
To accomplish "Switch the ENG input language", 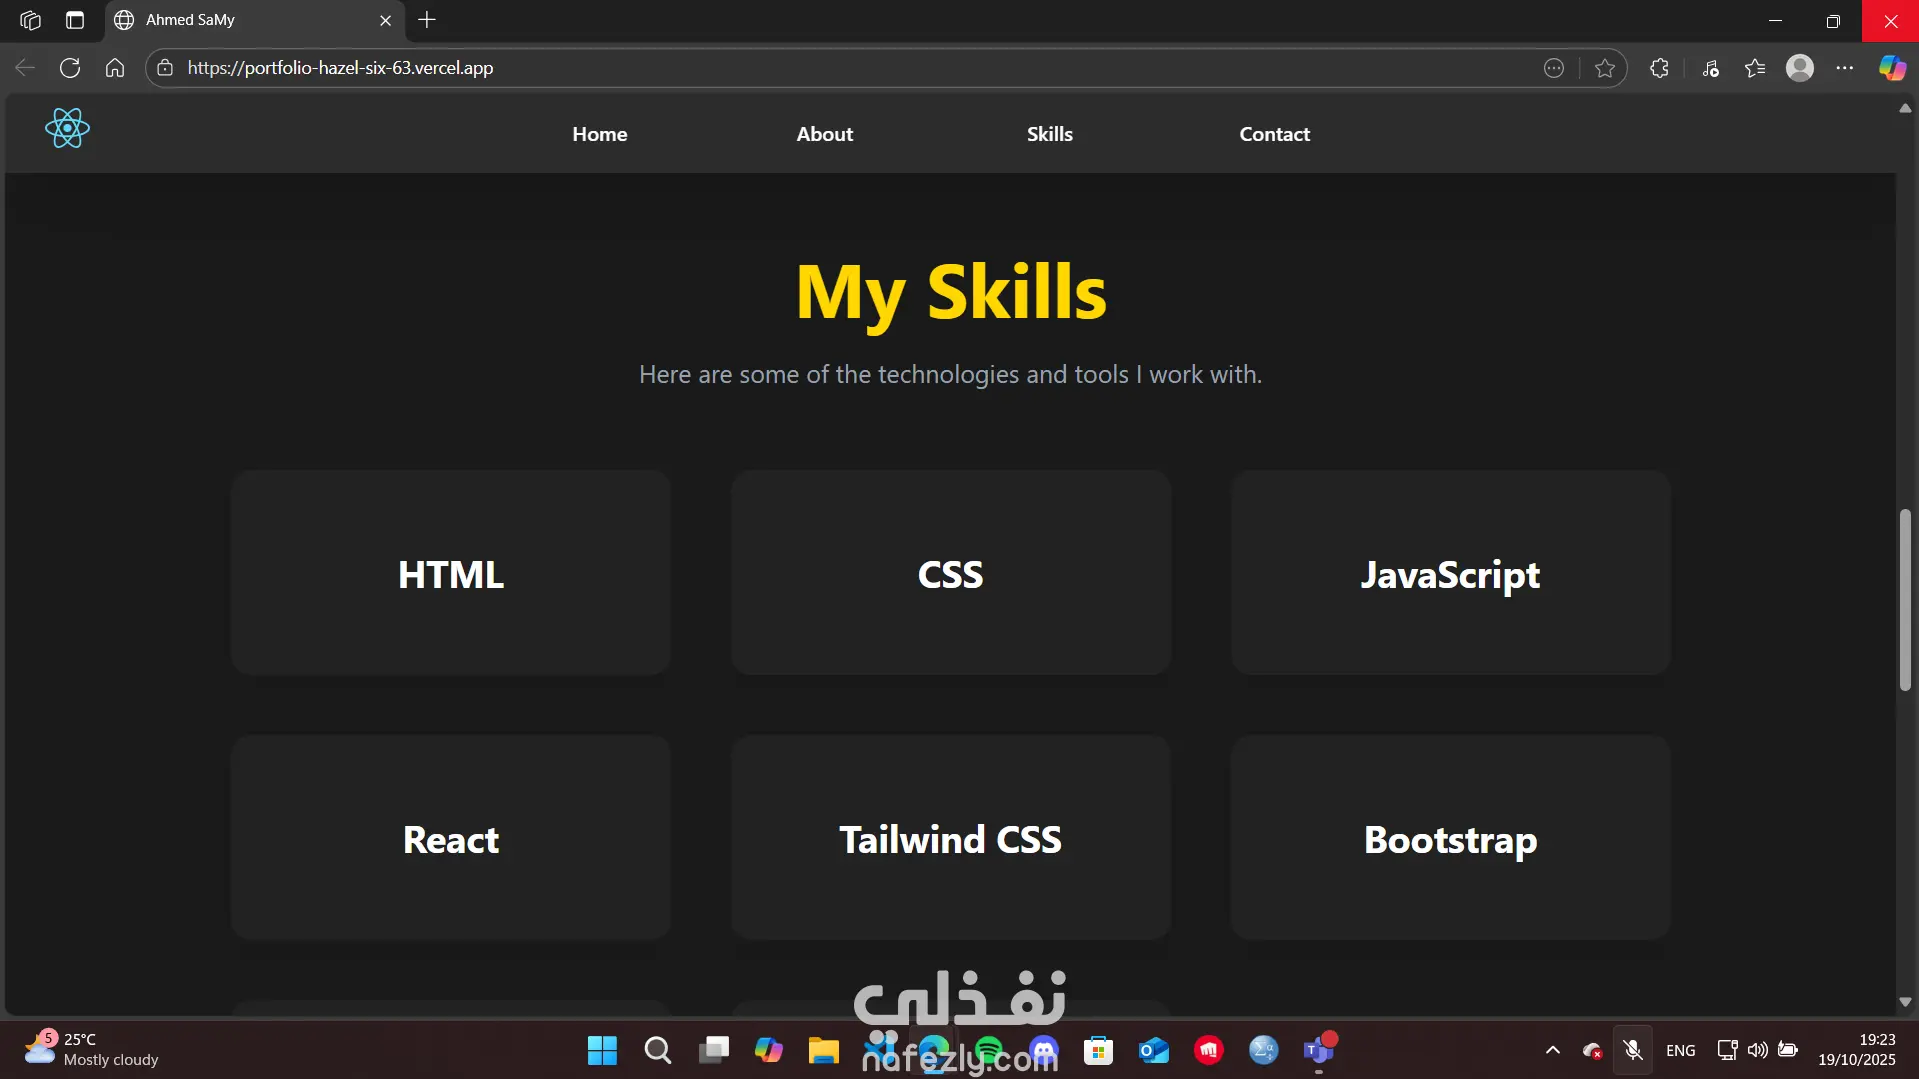I will click(1681, 1050).
